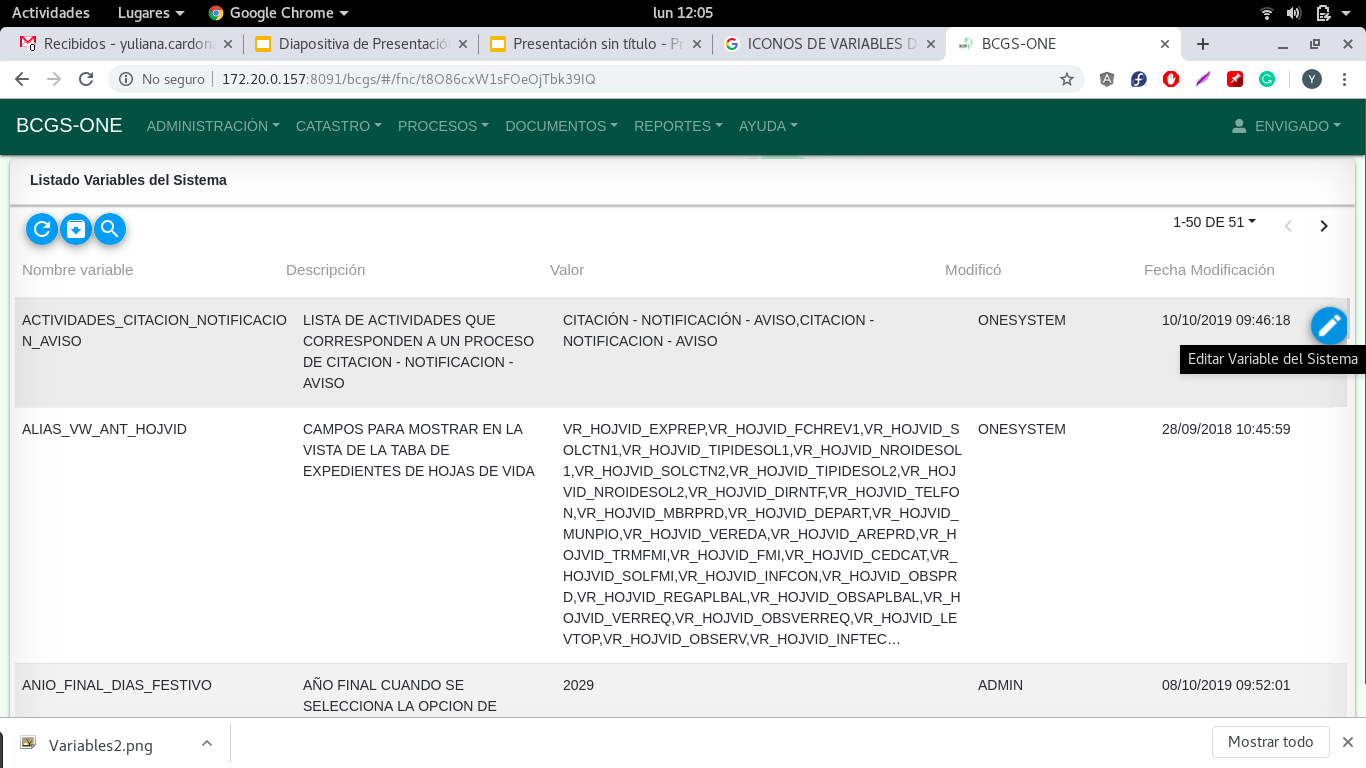Image resolution: width=1366 pixels, height=768 pixels.
Task: Click the blue search magnifier icon
Action: (x=110, y=229)
